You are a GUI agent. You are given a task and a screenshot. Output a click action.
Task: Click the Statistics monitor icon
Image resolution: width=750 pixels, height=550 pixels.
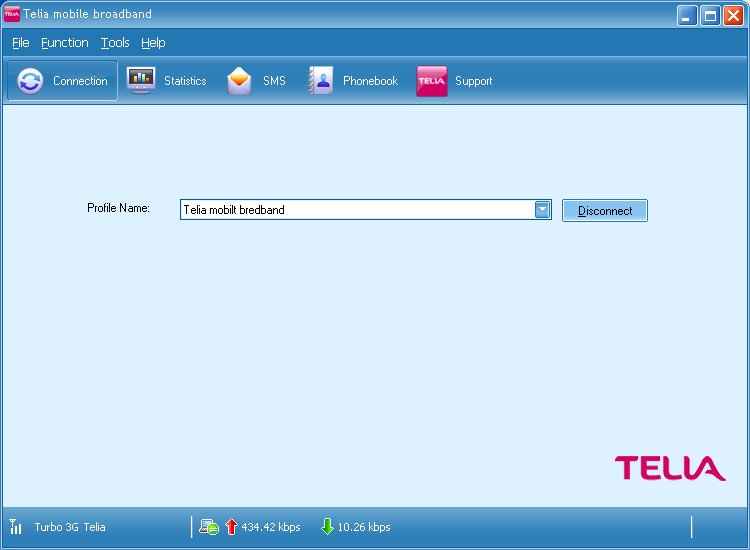[141, 80]
